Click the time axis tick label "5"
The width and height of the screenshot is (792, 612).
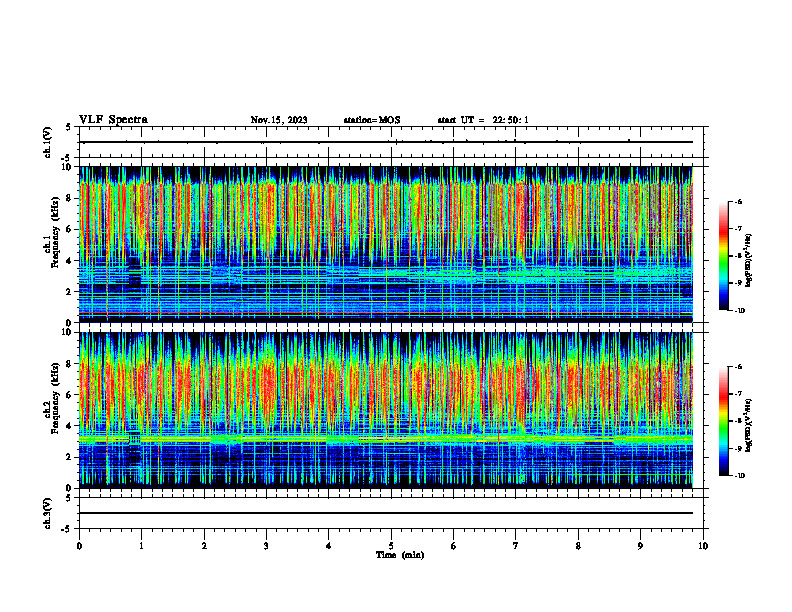391,546
